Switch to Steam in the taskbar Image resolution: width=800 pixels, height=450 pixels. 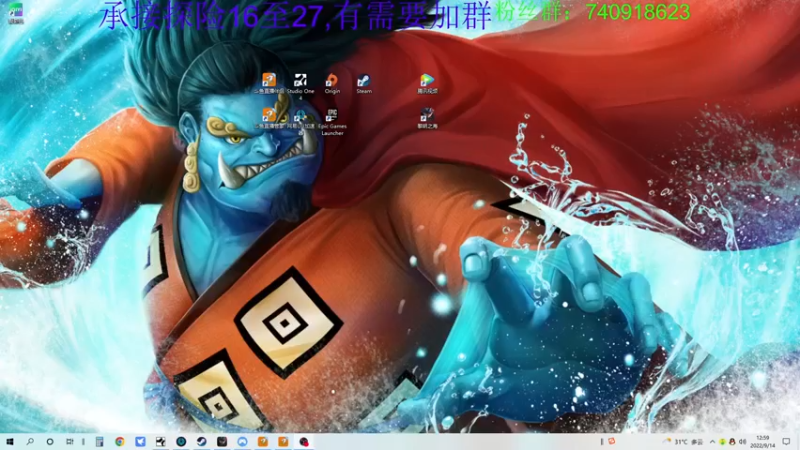tap(202, 441)
